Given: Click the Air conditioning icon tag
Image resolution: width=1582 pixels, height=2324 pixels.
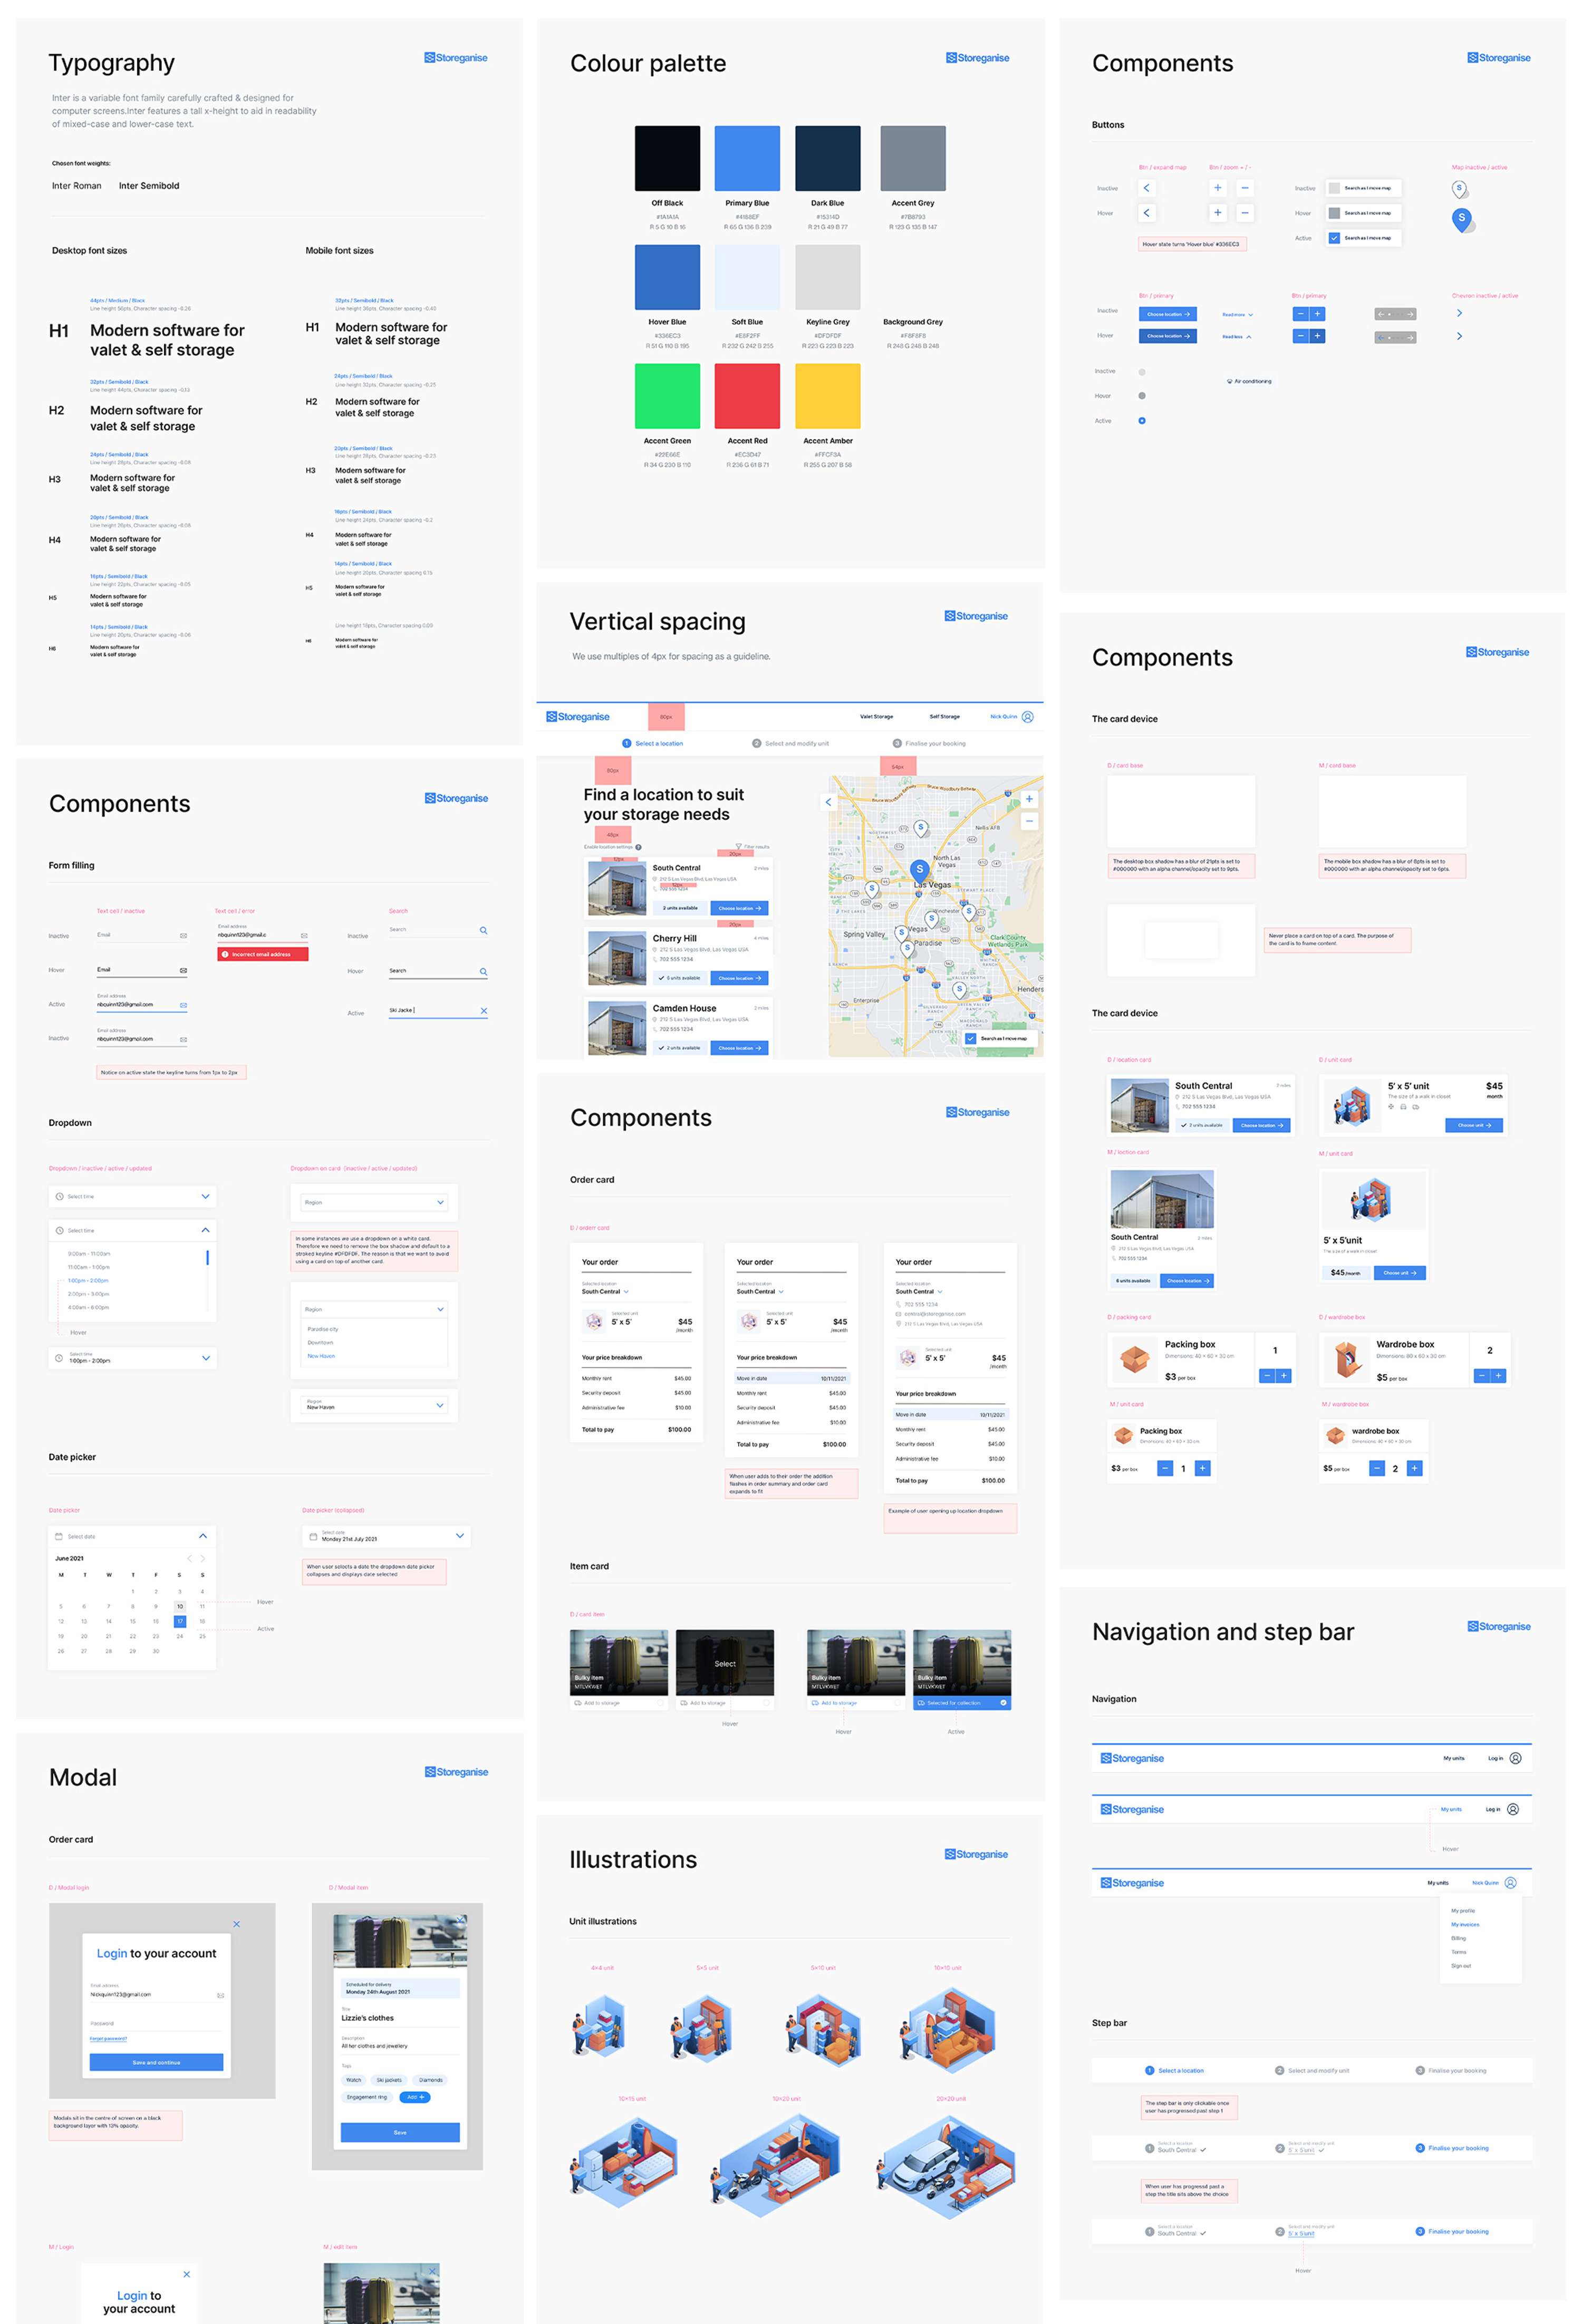Looking at the screenshot, I should [x=1249, y=381].
